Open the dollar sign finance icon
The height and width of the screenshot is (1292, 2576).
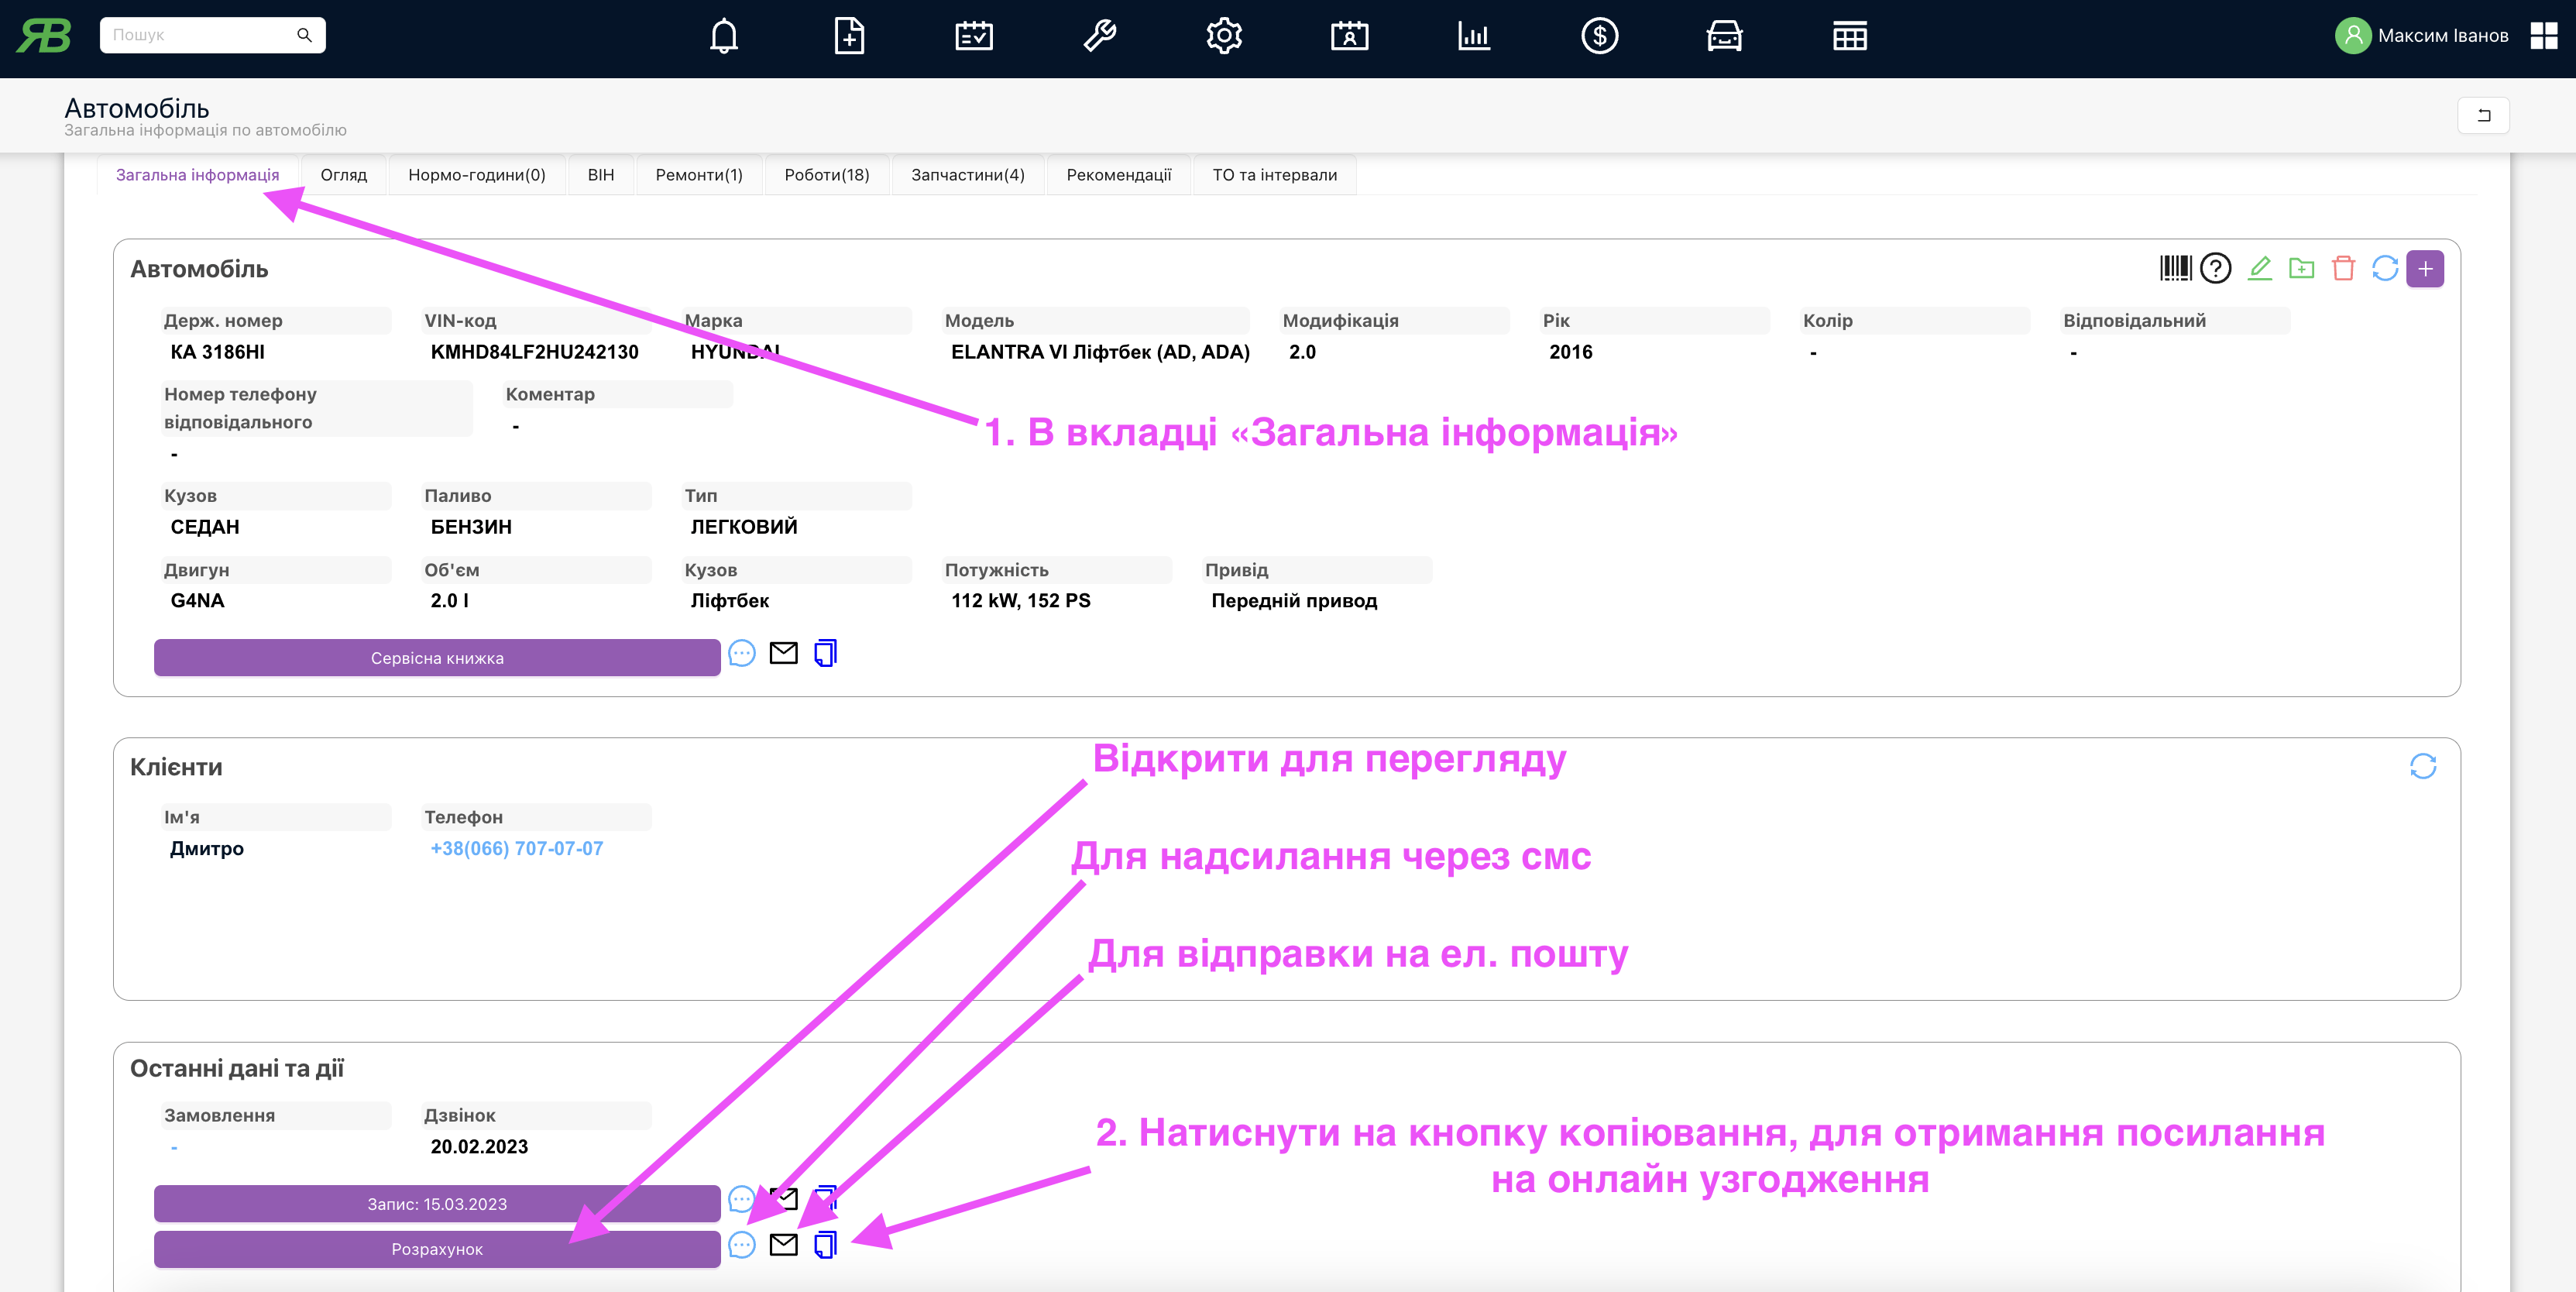1599,37
